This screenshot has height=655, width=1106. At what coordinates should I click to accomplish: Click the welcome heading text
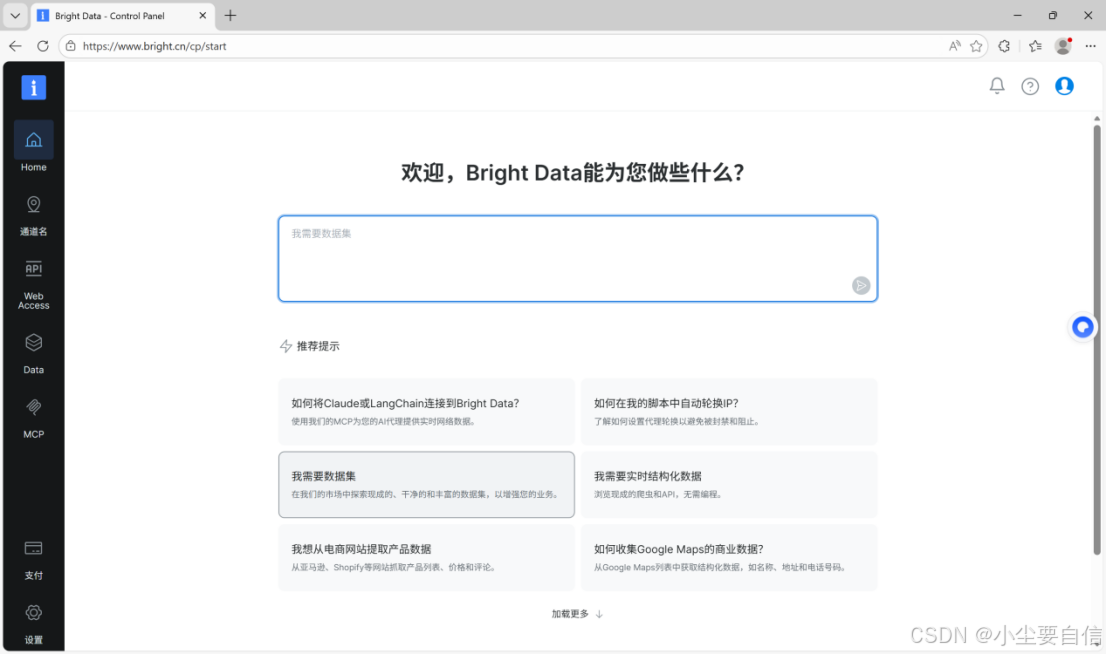coord(573,172)
